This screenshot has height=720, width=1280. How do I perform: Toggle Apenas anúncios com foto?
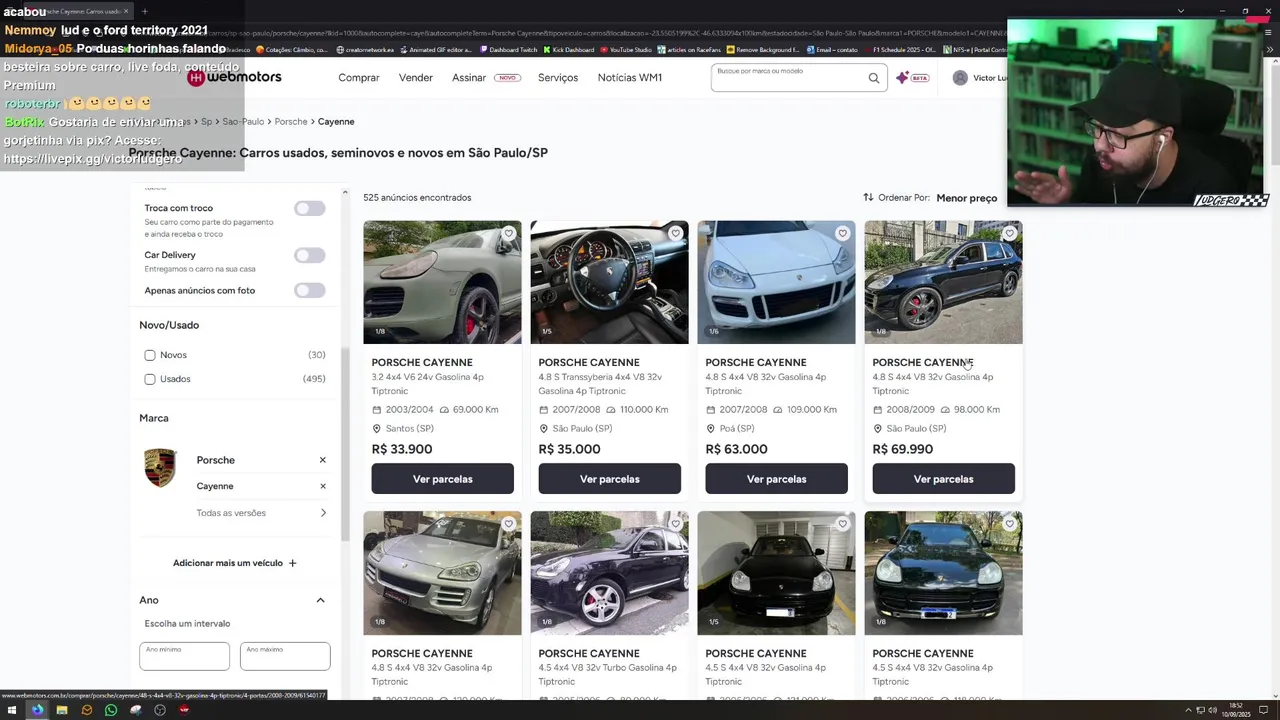(309, 290)
